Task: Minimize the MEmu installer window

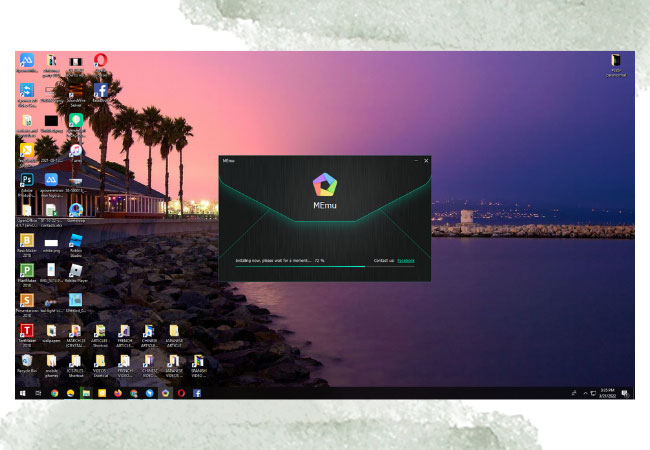Action: pos(415,160)
